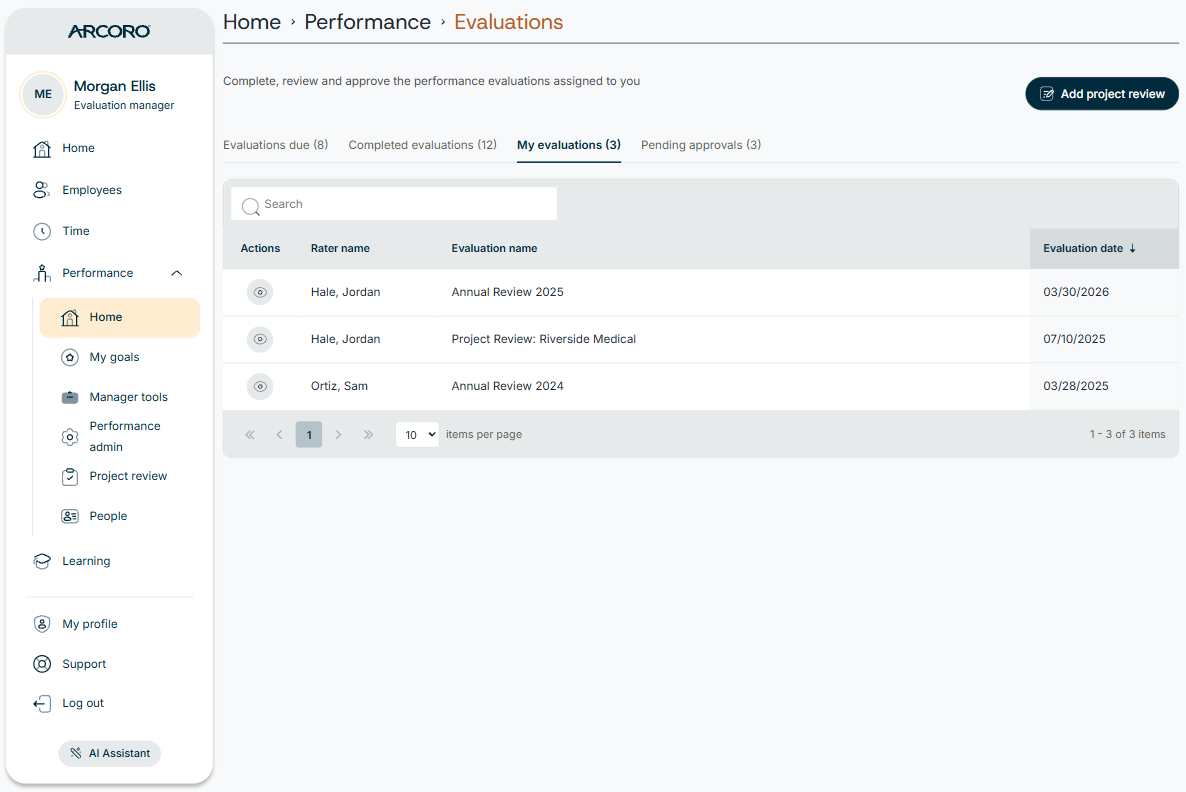Click the Home house icon in main sidebar

click(42, 148)
